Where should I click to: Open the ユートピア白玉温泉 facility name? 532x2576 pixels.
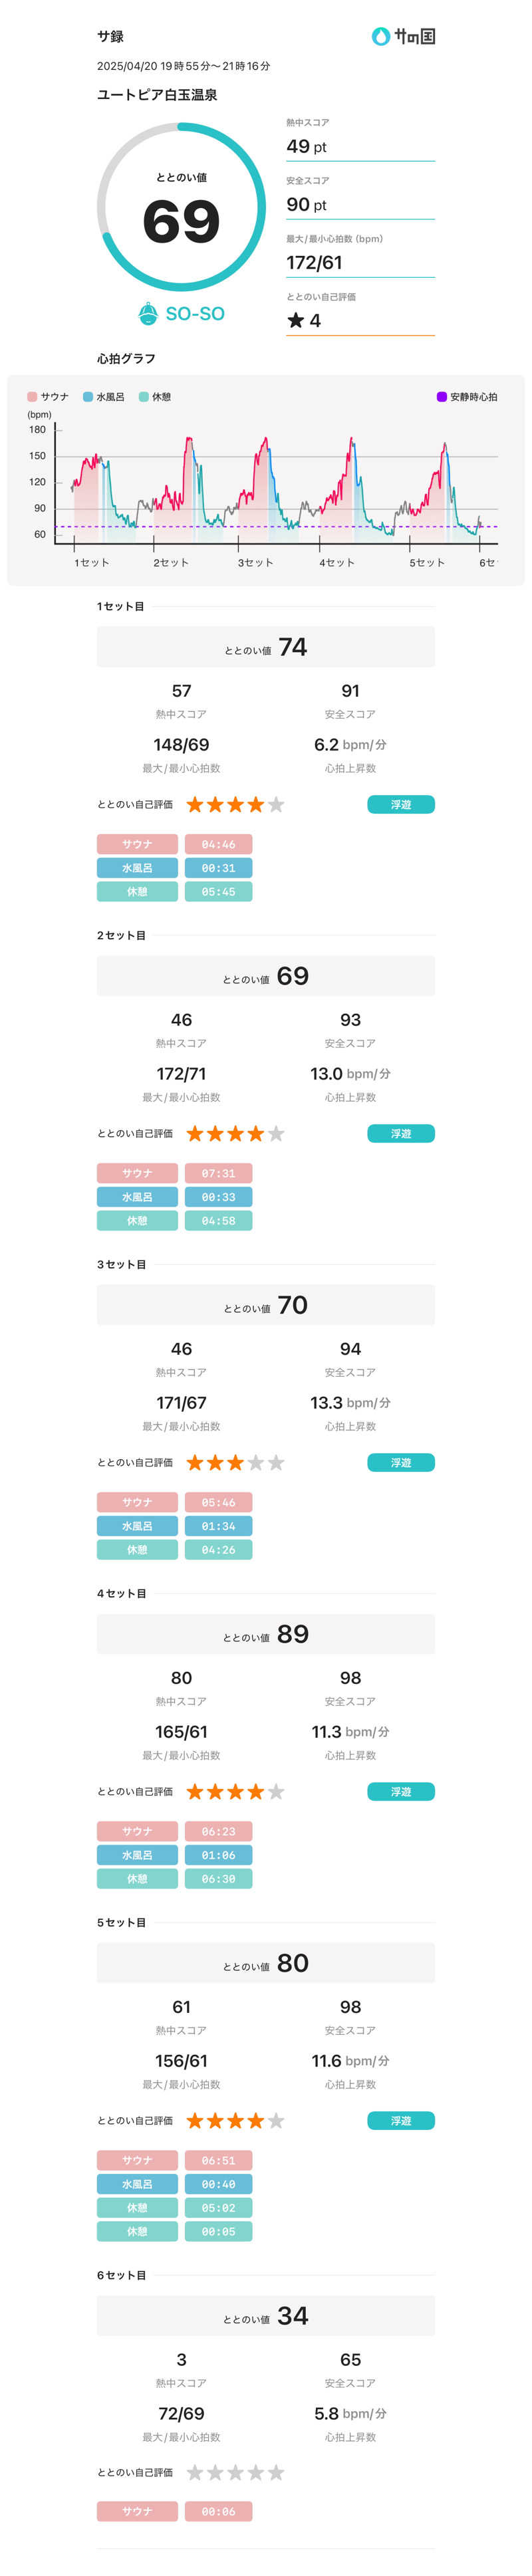point(157,95)
